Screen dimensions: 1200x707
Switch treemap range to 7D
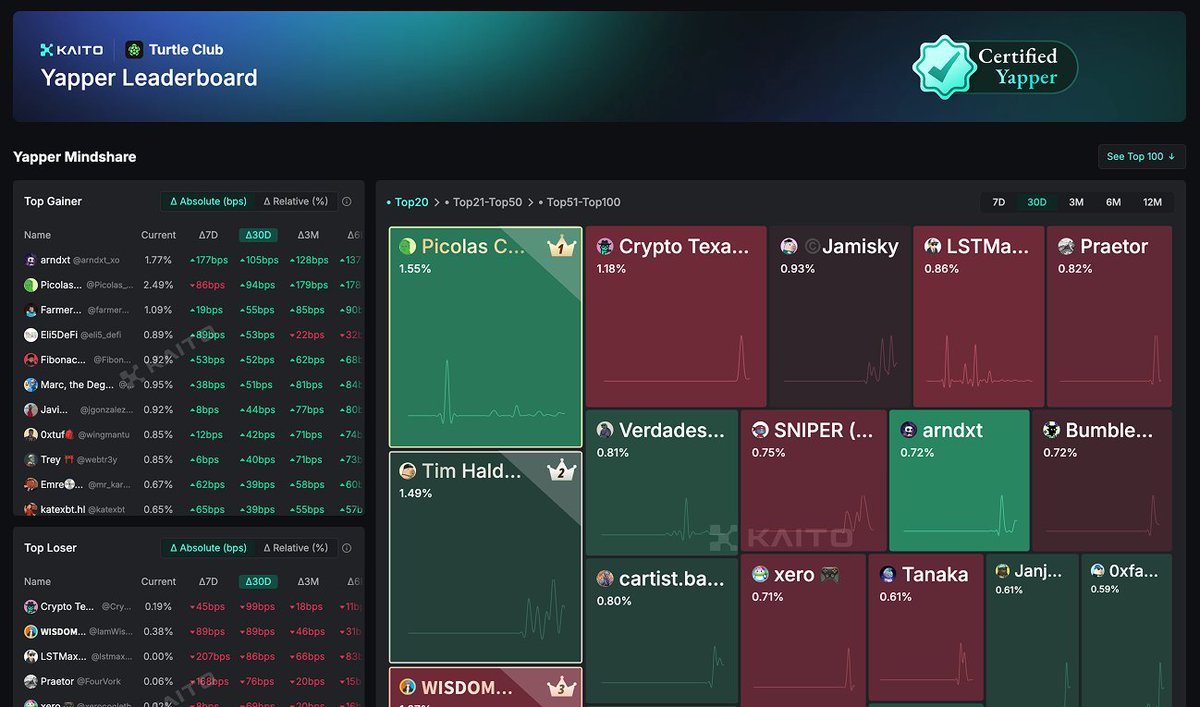pyautogui.click(x=998, y=202)
